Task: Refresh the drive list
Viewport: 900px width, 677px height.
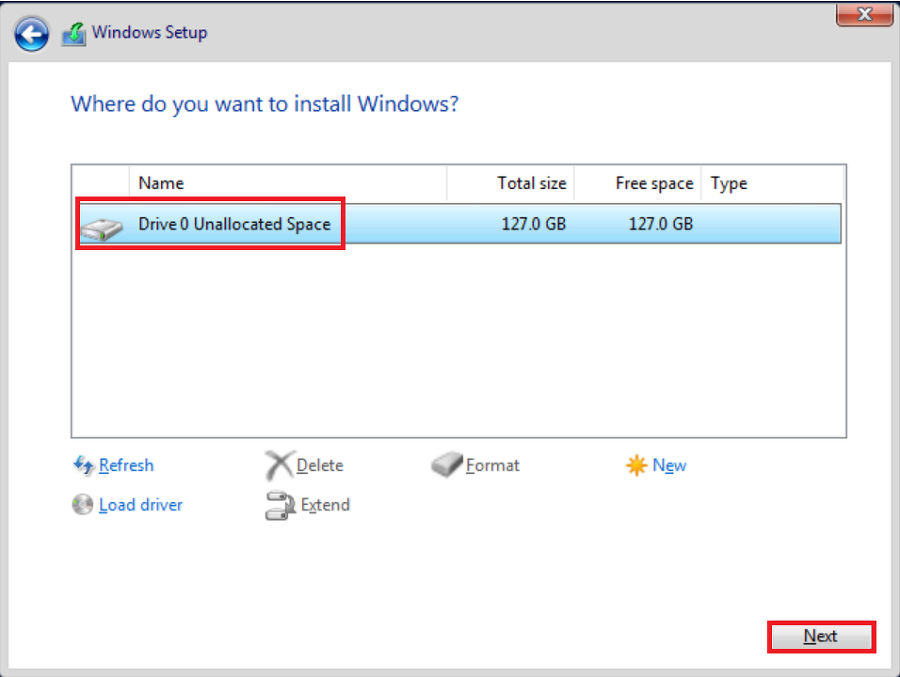Action: pyautogui.click(x=126, y=465)
